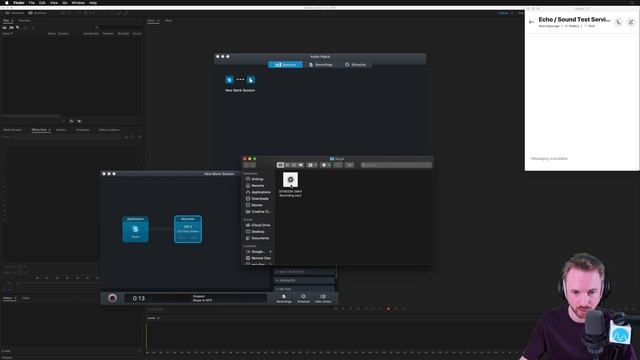640x360 pixels.
Task: Open Finder action gear dropdown
Action: [x=325, y=165]
